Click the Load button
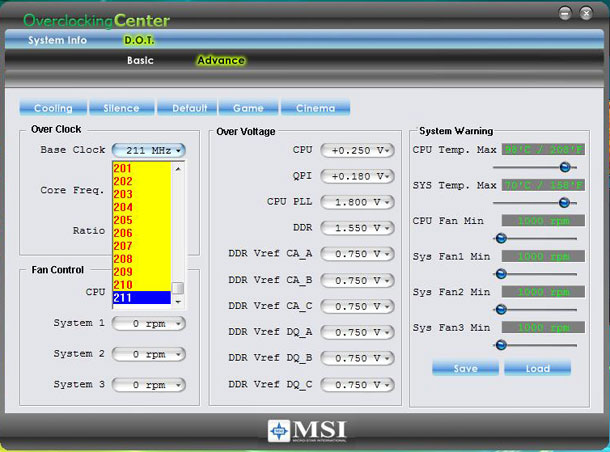 (538, 368)
